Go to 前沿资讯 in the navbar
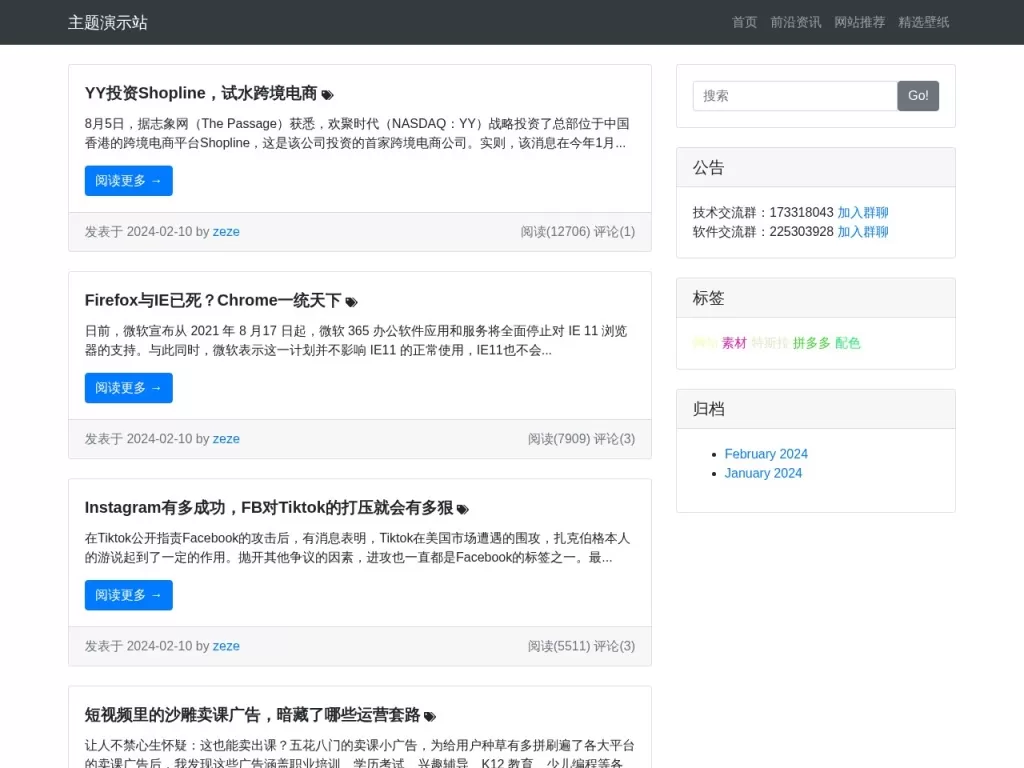The width and height of the screenshot is (1024, 768). click(796, 22)
